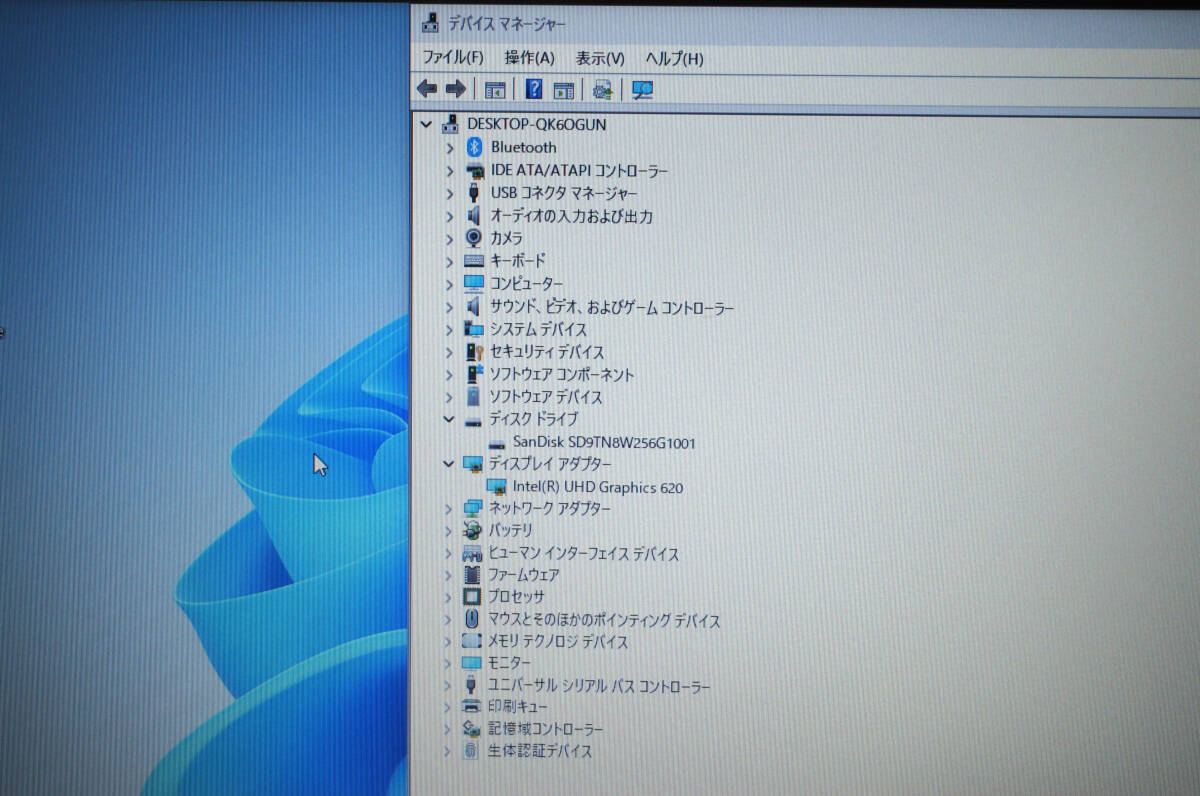Click the action pane toolbar icon
The height and width of the screenshot is (796, 1200).
coord(564,90)
